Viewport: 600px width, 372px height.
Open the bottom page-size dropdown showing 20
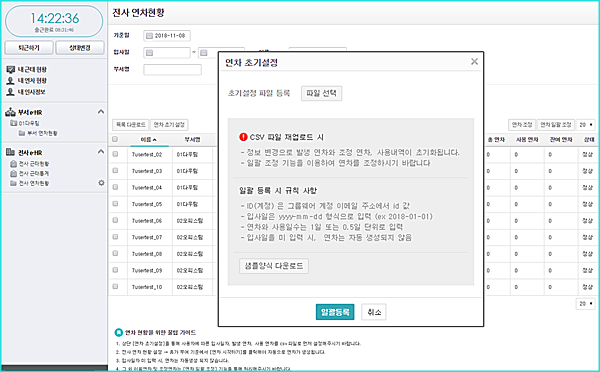point(585,303)
